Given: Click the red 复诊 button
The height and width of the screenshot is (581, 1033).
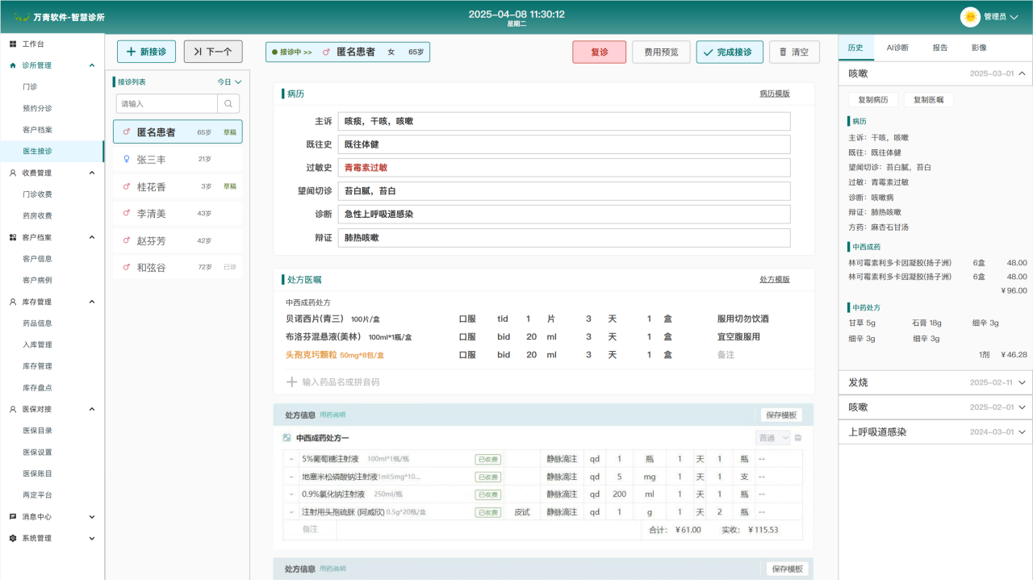Looking at the screenshot, I should tap(599, 52).
